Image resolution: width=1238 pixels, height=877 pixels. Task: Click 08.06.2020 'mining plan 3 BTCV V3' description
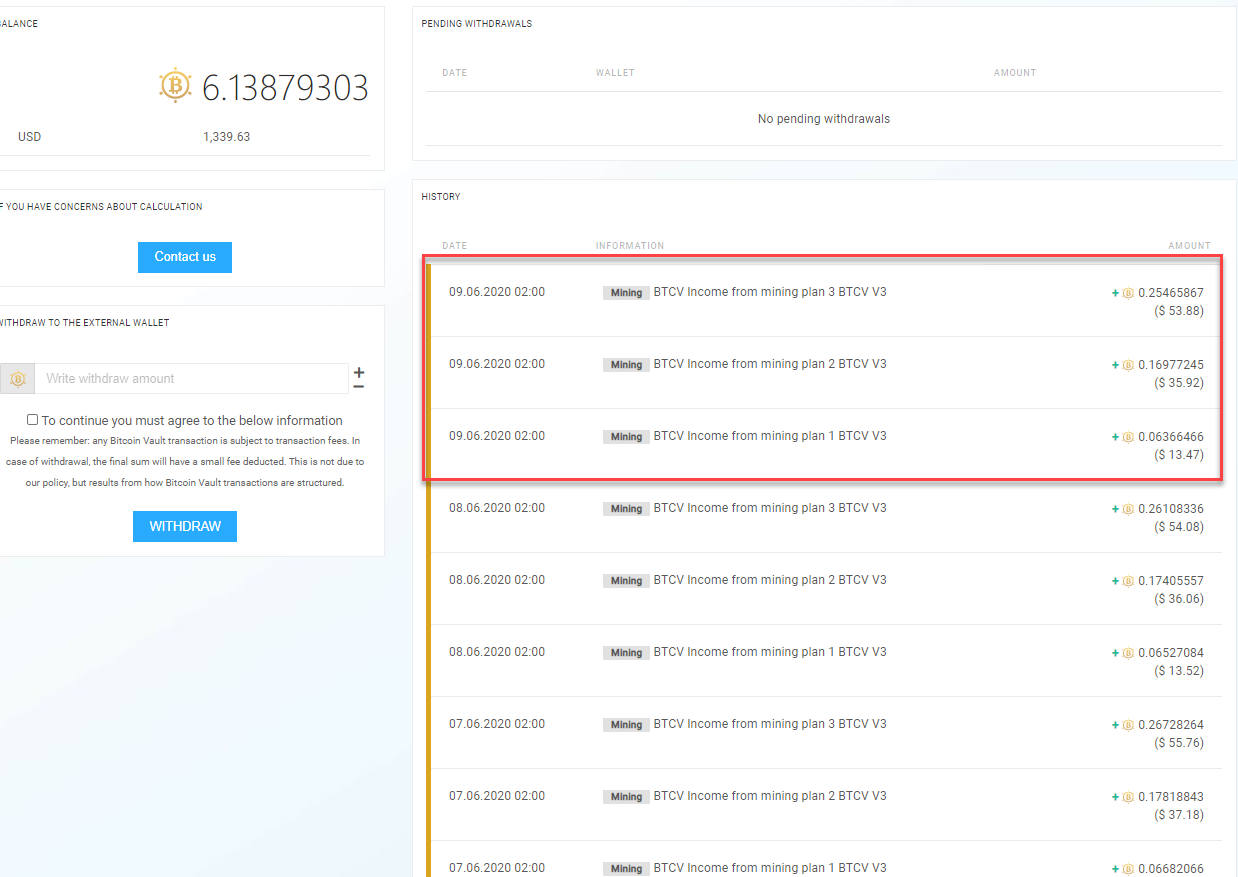(770, 508)
